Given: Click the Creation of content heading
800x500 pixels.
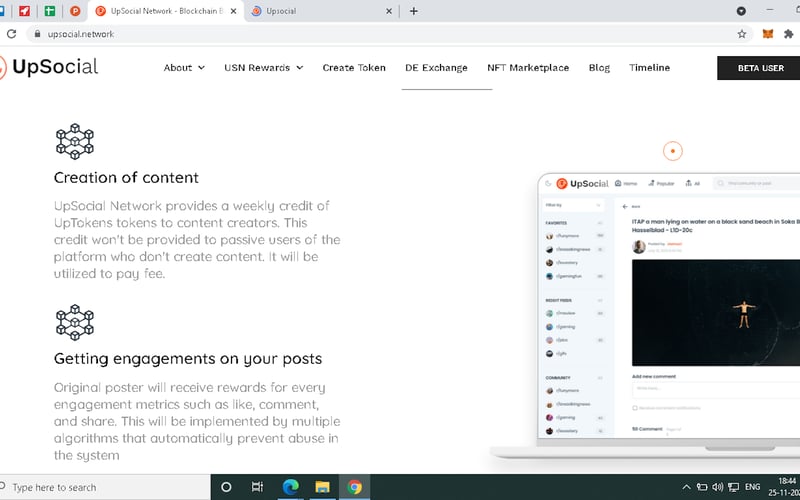Looking at the screenshot, I should pos(126,178).
